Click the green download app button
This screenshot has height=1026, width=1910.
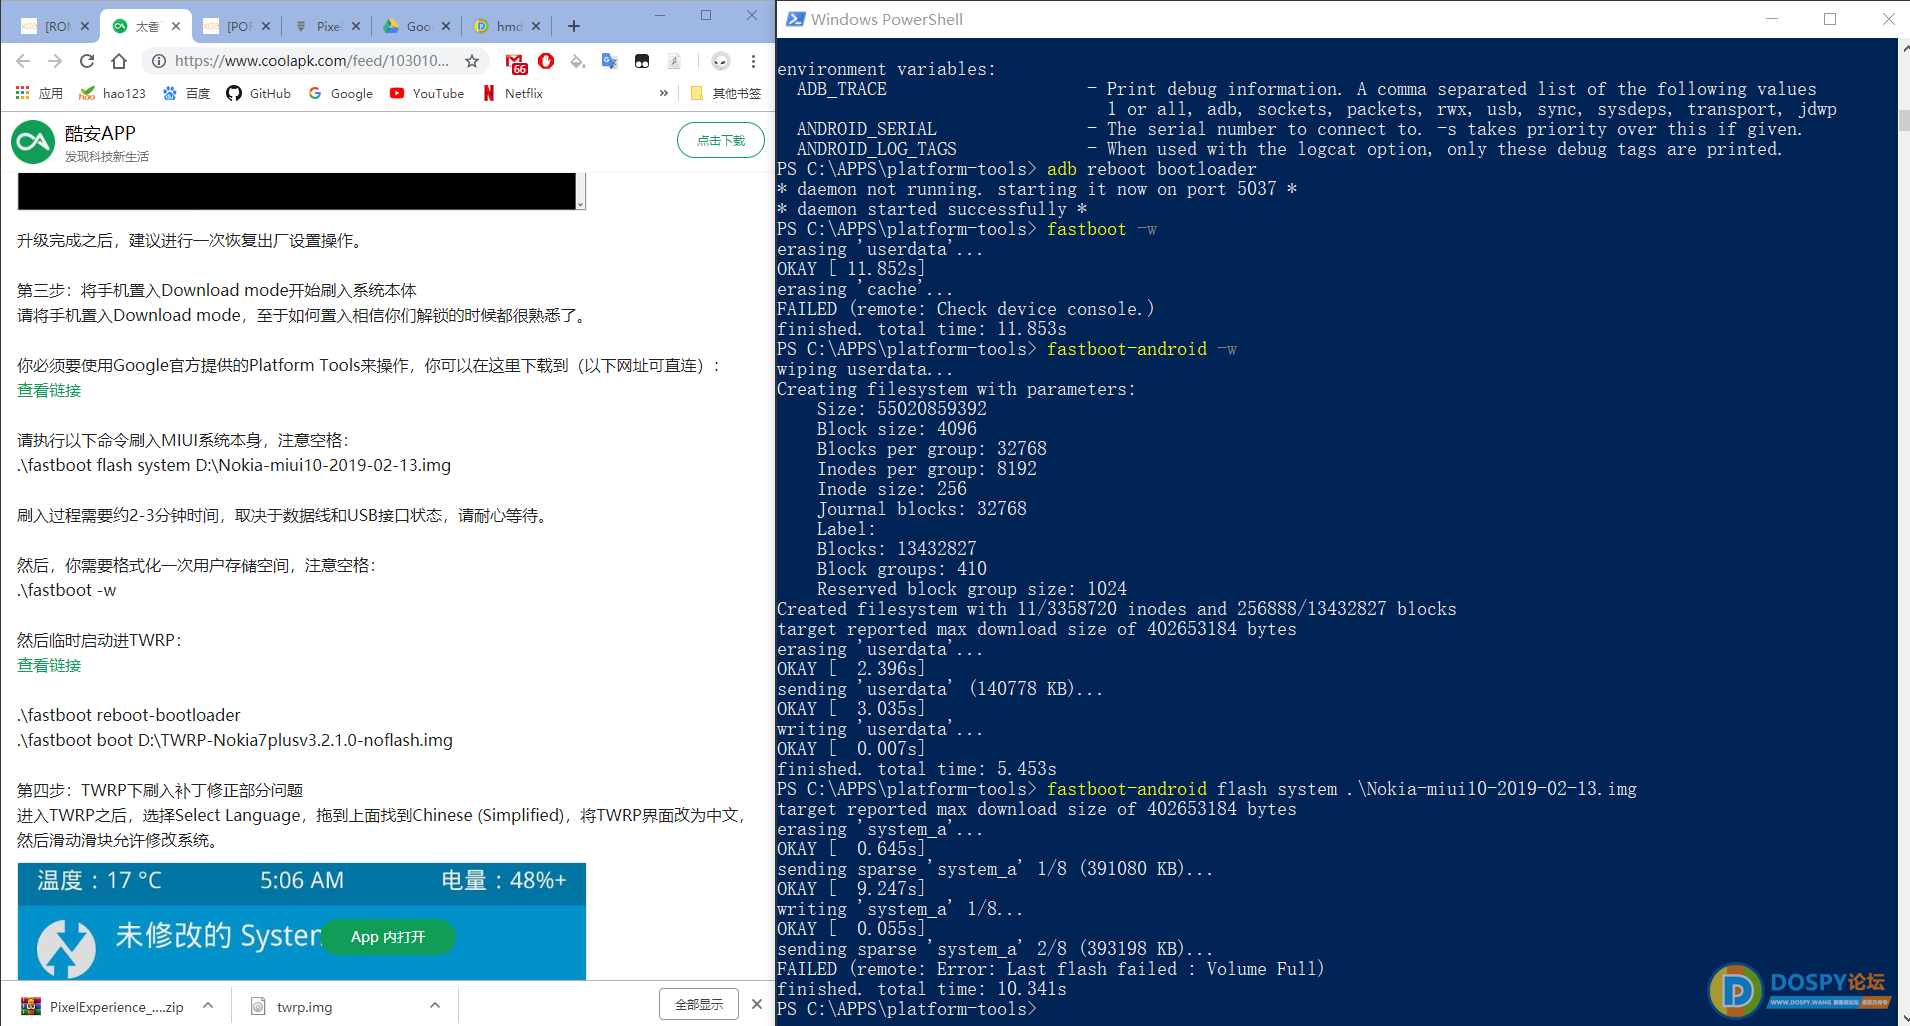(x=721, y=140)
